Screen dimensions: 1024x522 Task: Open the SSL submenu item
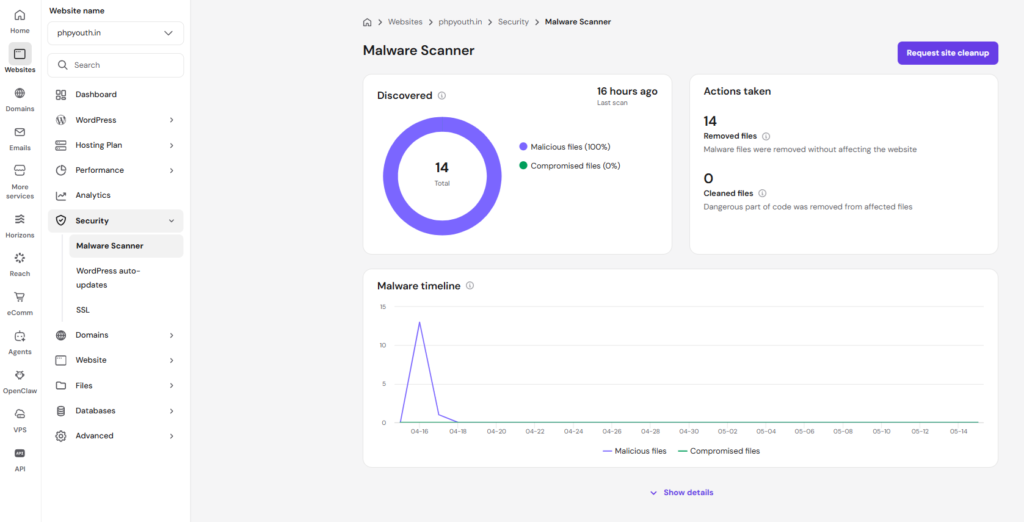coord(126,310)
